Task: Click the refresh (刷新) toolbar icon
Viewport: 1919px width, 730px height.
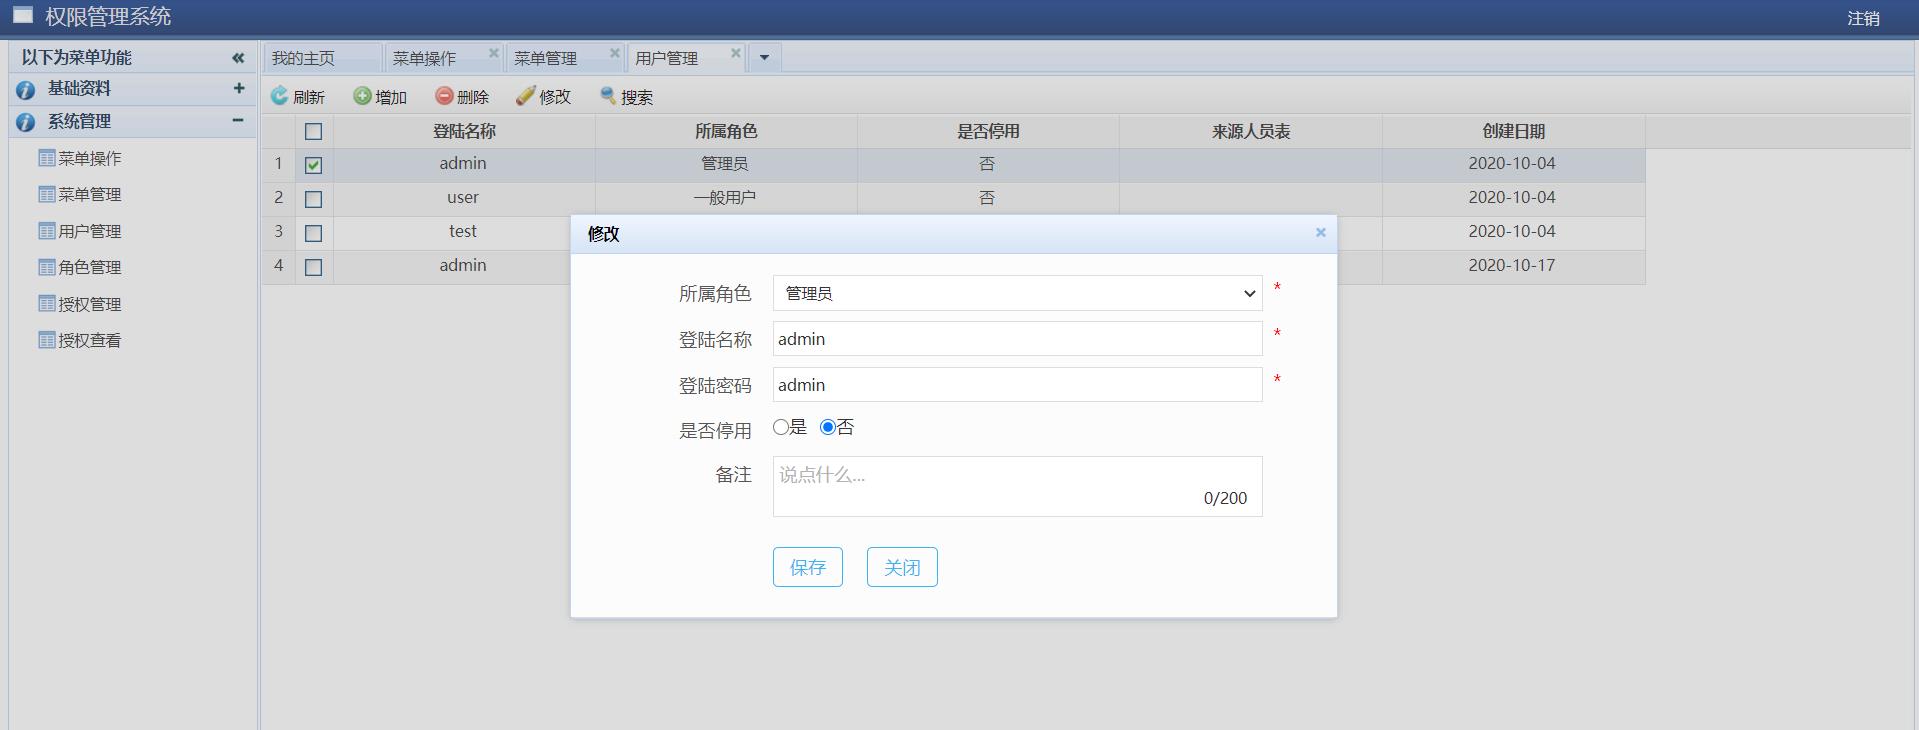Action: [280, 96]
